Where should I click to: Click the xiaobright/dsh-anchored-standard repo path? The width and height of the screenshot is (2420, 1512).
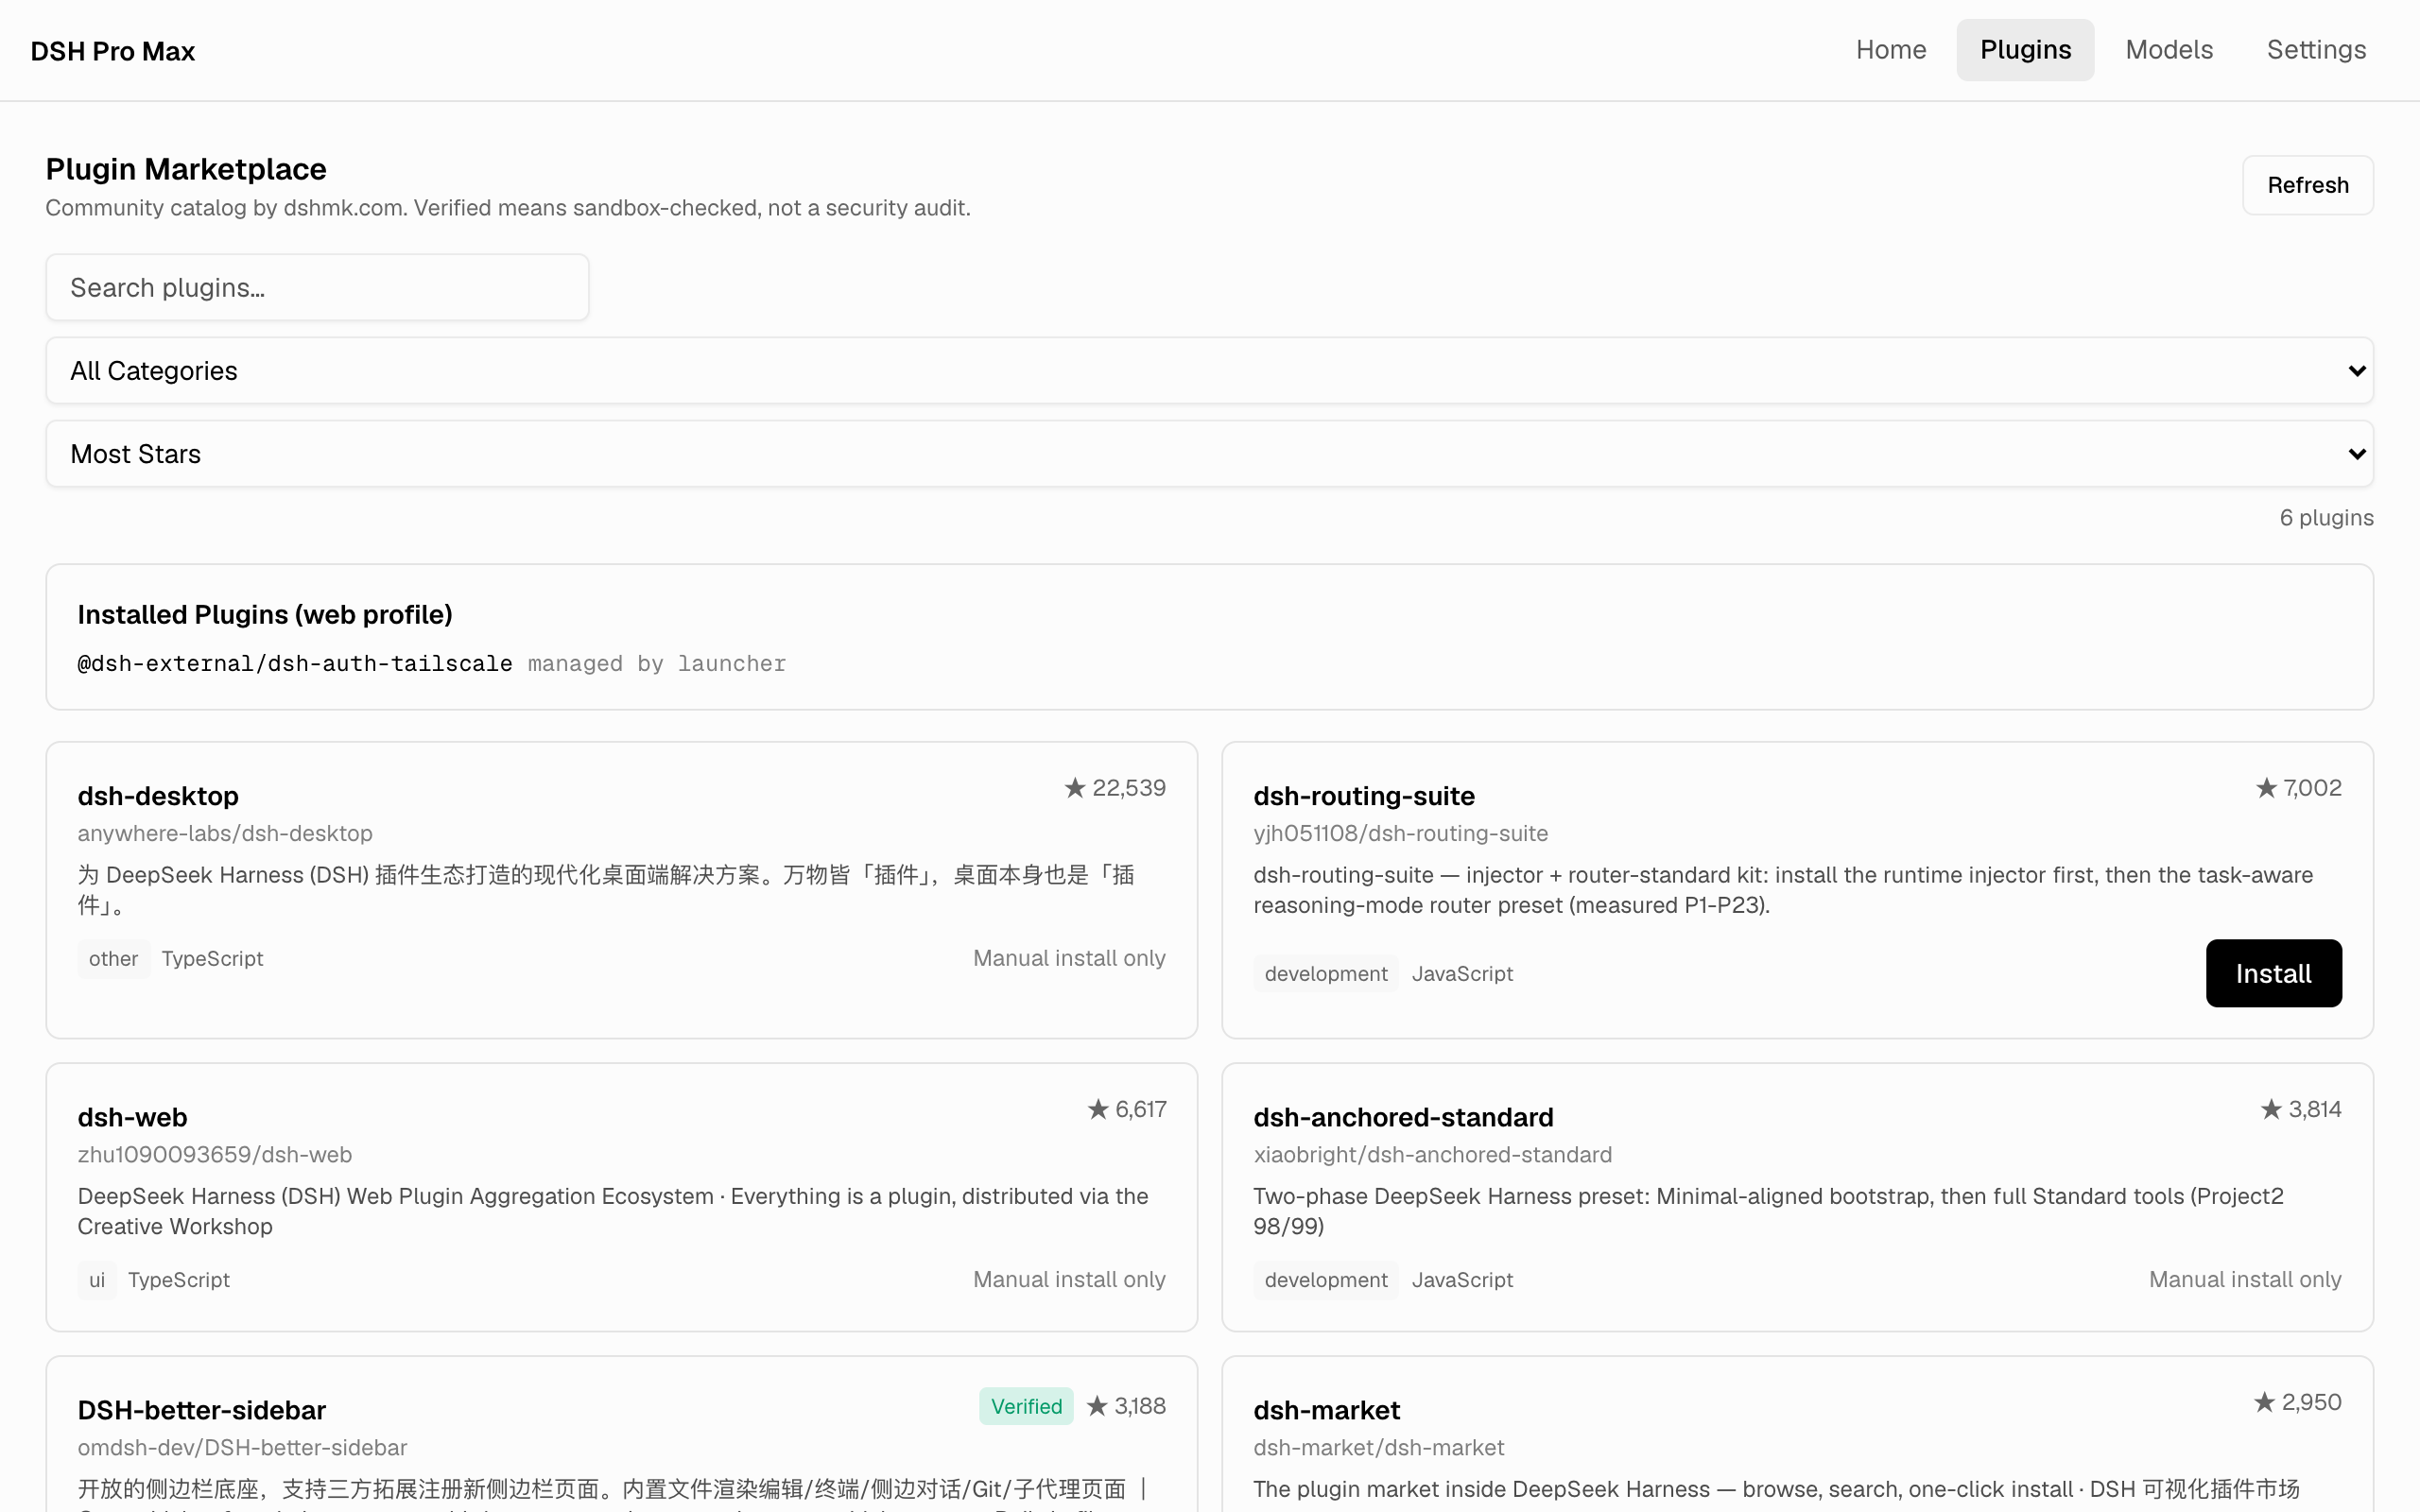(x=1432, y=1154)
